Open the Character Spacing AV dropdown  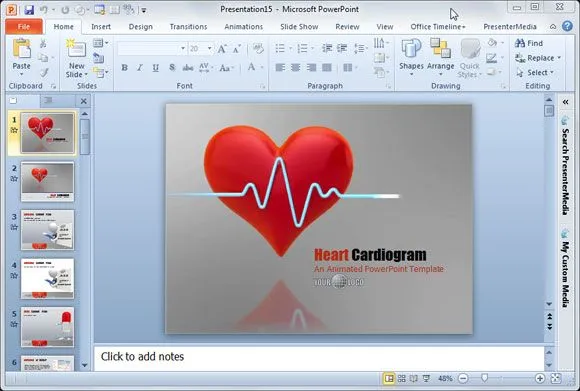pyautogui.click(x=206, y=68)
